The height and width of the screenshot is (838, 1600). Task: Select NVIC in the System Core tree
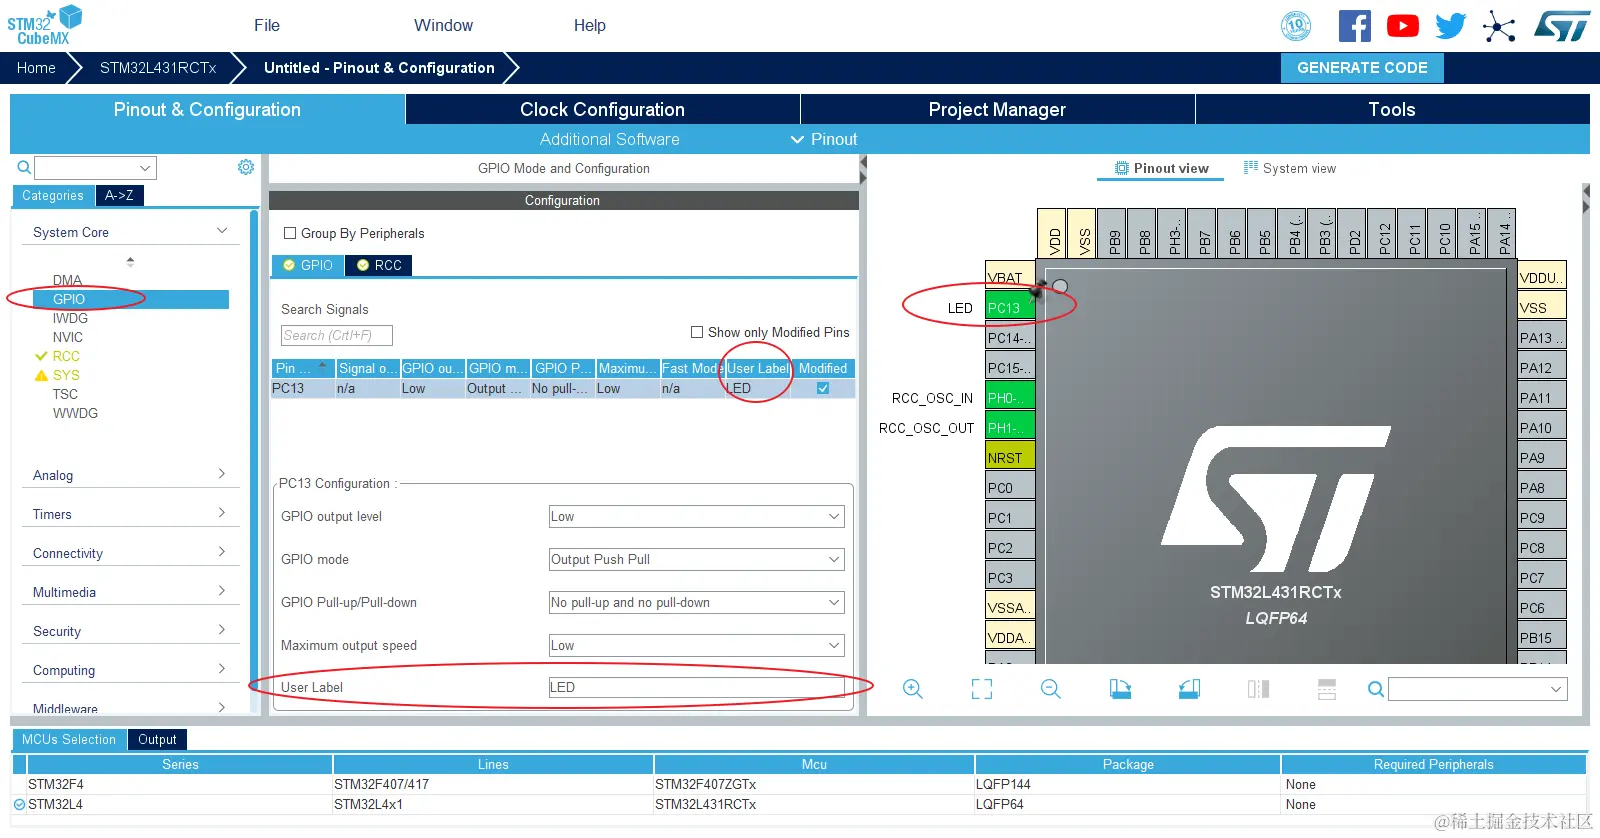pos(68,337)
